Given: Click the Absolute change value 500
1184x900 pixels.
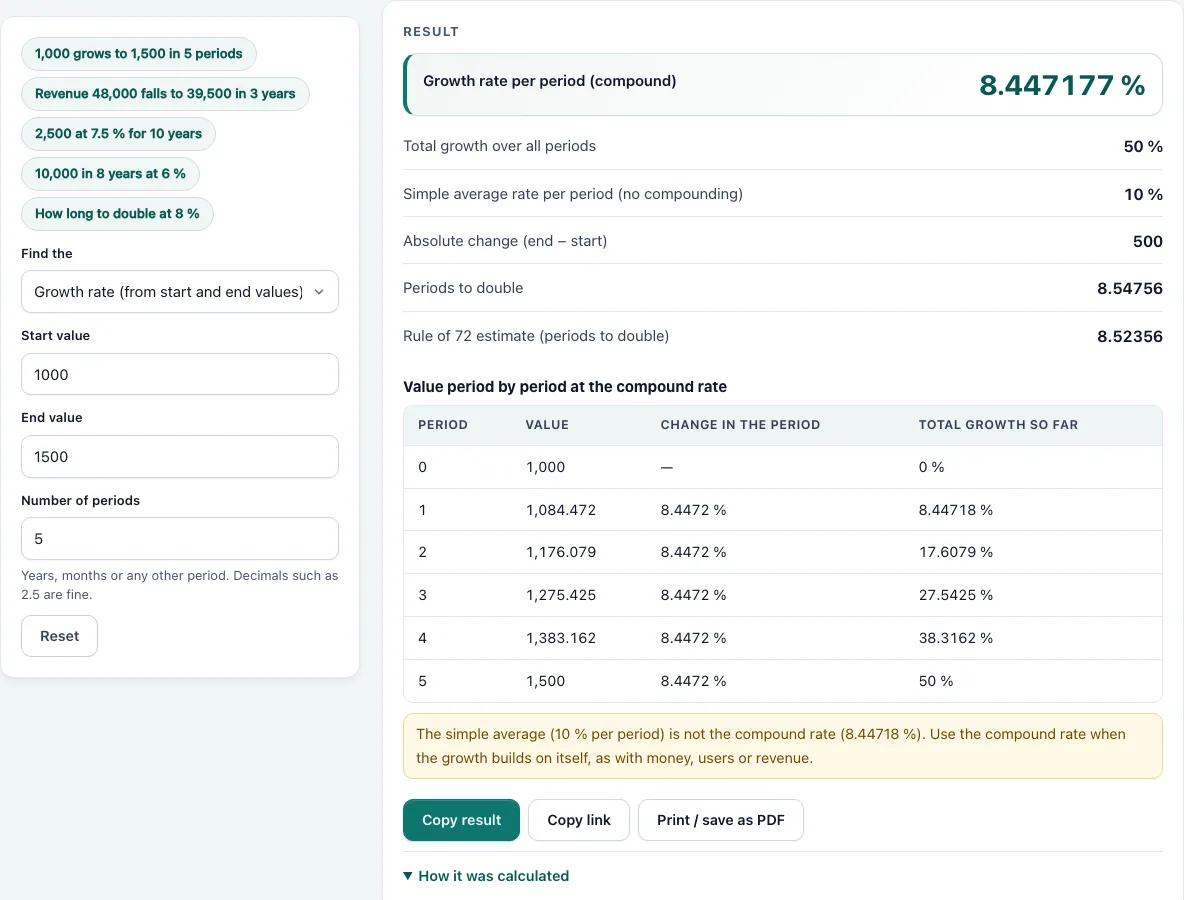Looking at the screenshot, I should click(1148, 242).
